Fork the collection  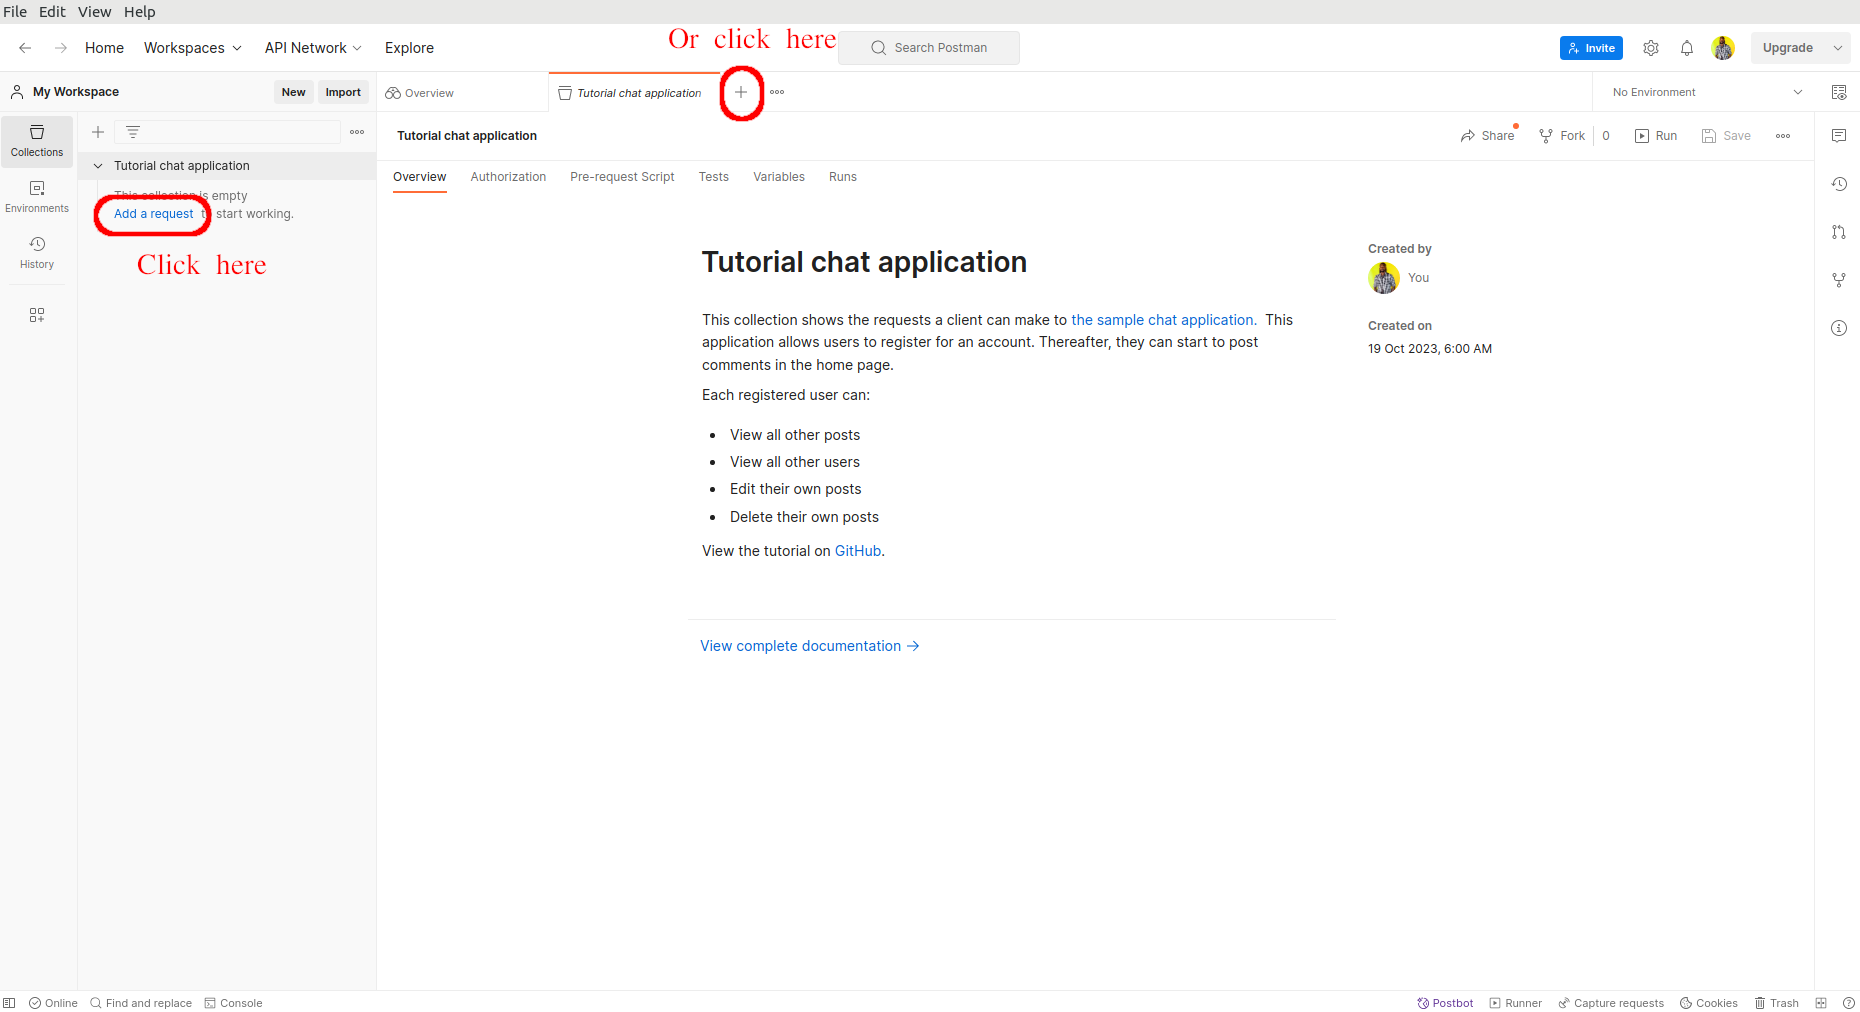1562,136
